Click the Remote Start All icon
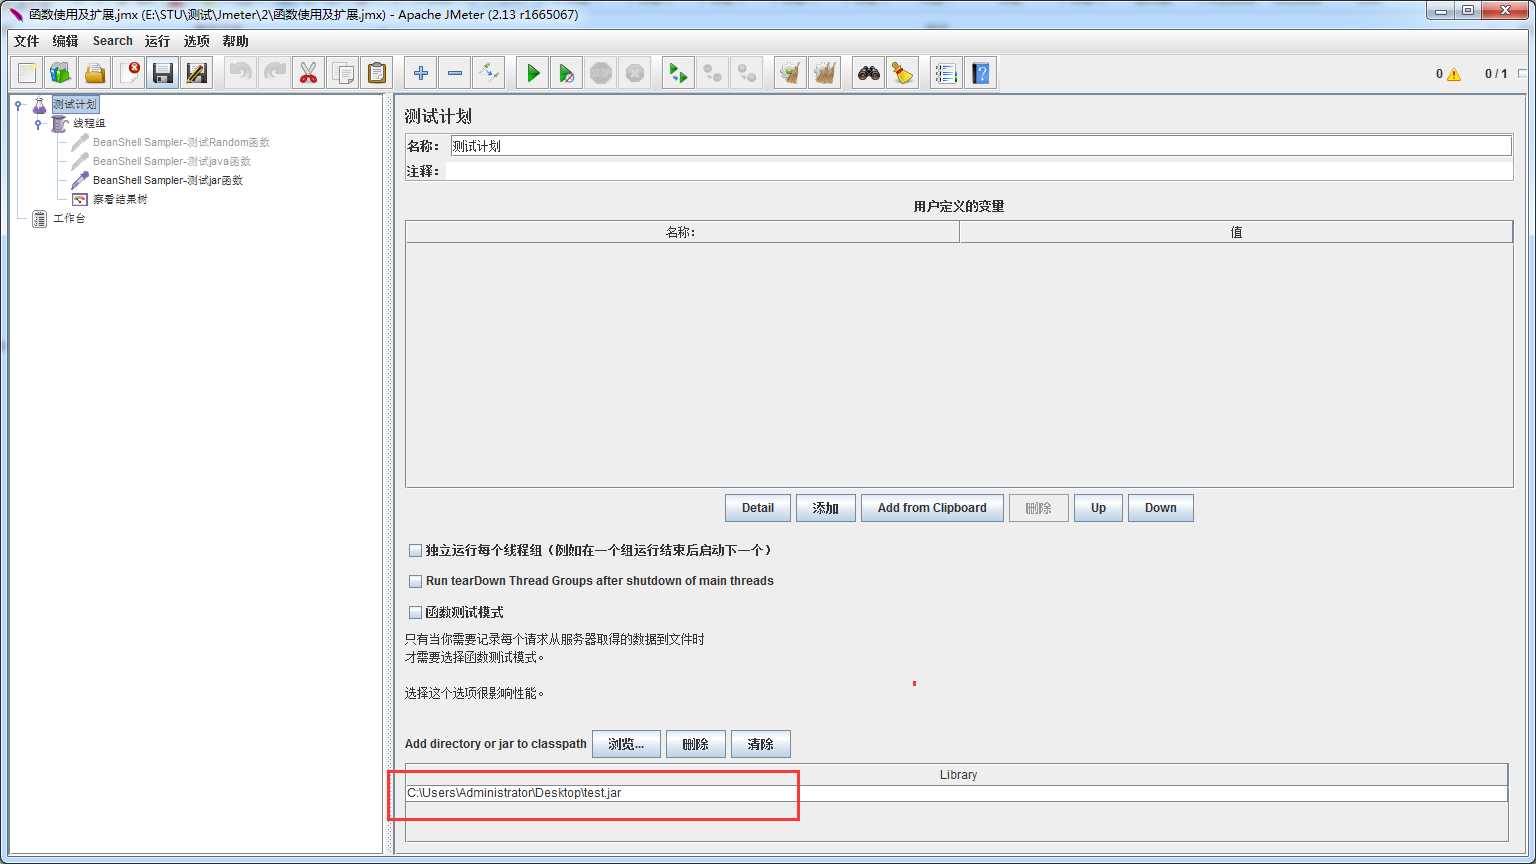 point(679,73)
